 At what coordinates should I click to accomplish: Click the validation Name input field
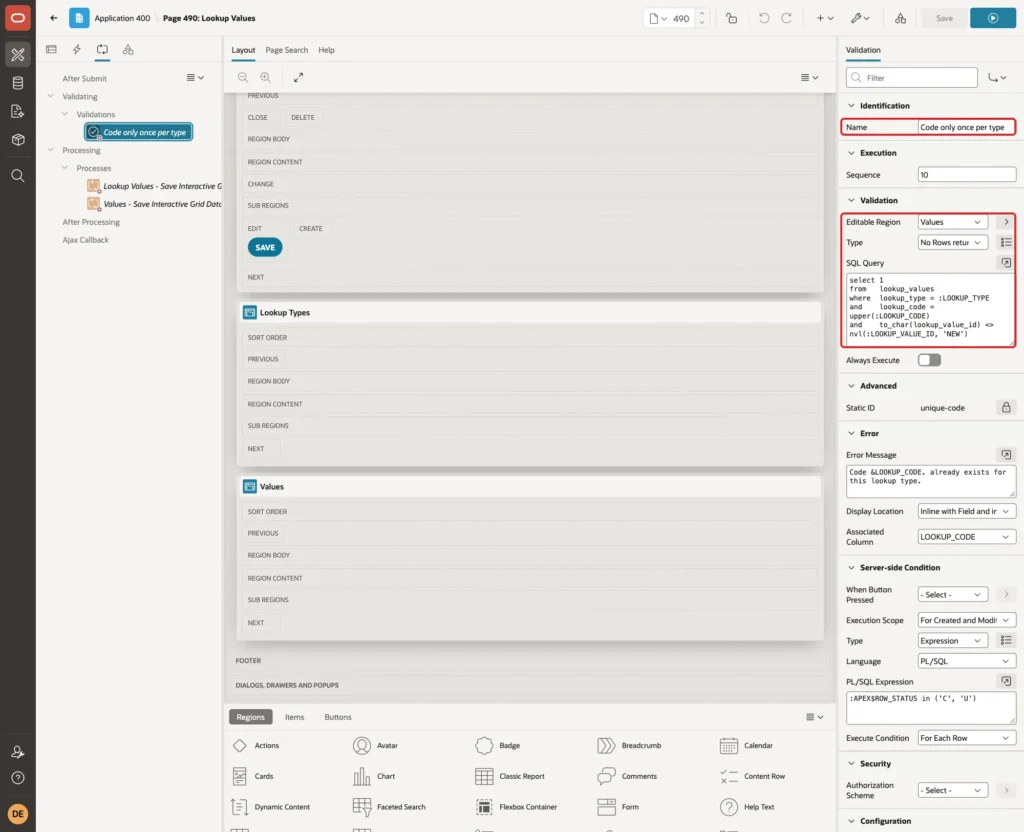pos(967,127)
